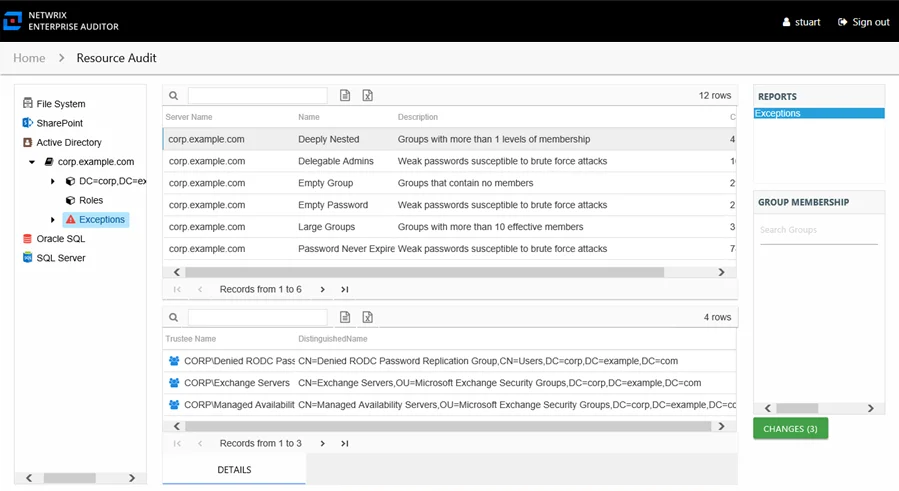Sign out of the application
Screen dimensions: 899x491
click(863, 22)
